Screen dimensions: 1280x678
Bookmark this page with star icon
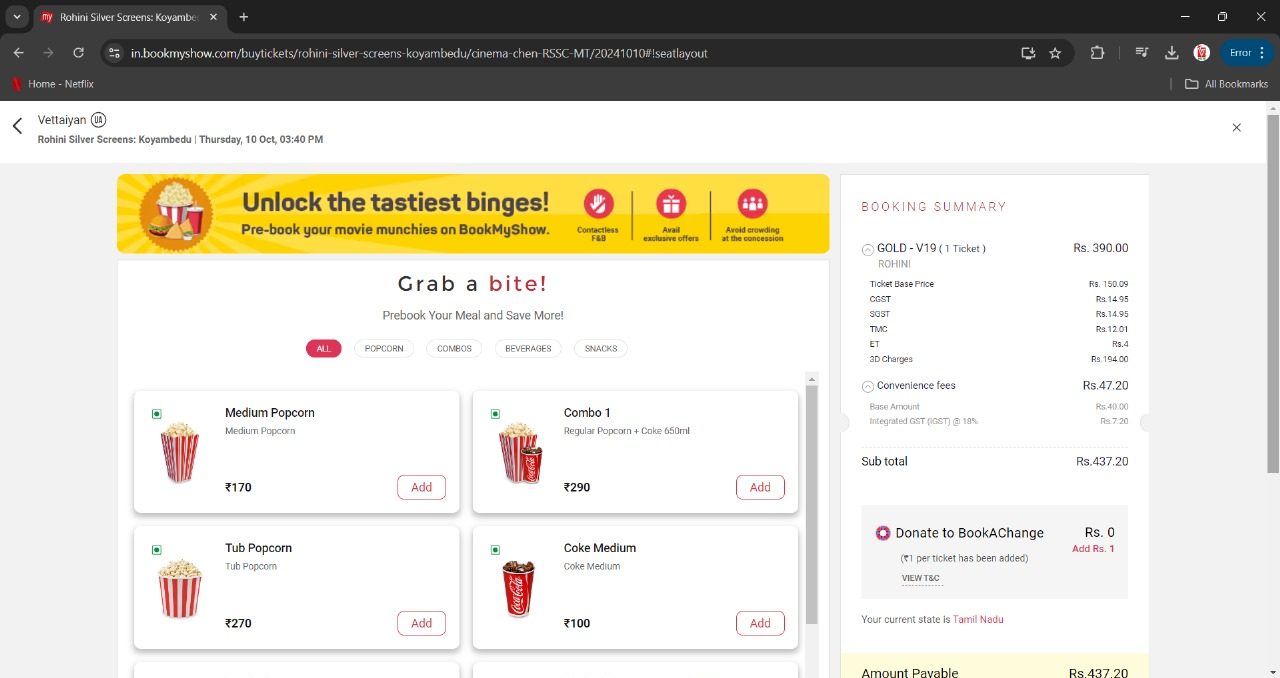(1055, 53)
